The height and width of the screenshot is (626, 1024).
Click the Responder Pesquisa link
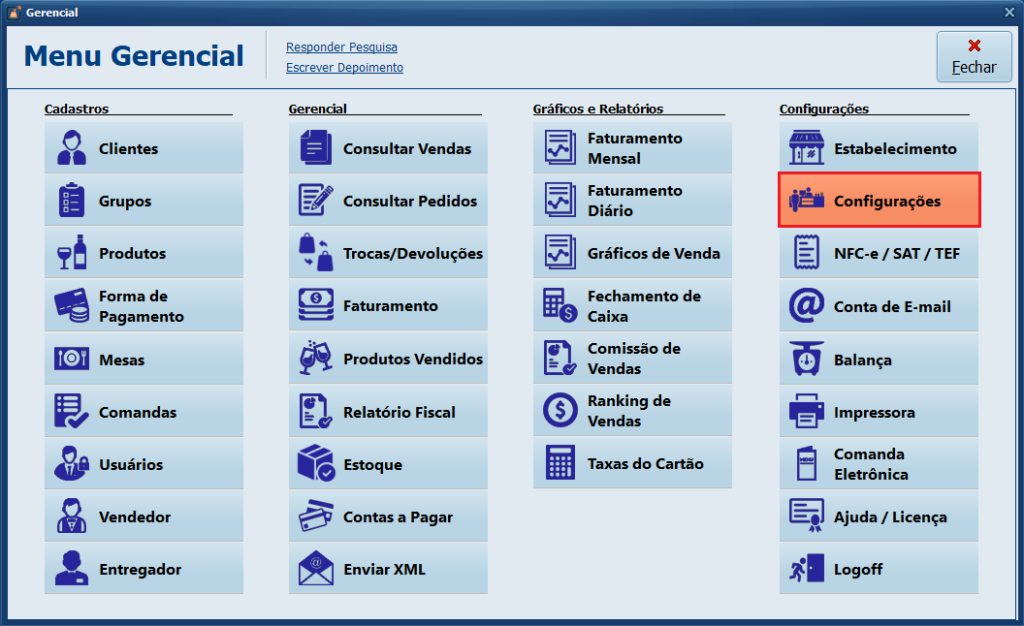coord(341,47)
